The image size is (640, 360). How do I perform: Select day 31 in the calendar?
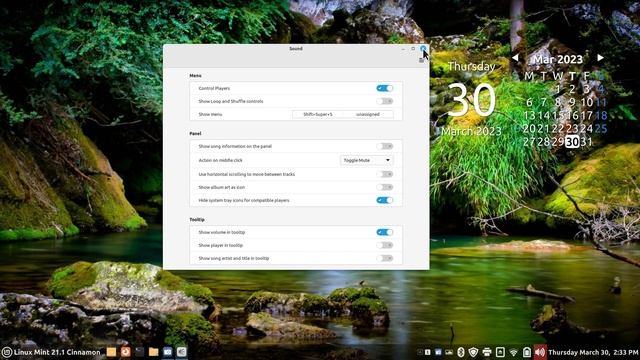click(587, 142)
